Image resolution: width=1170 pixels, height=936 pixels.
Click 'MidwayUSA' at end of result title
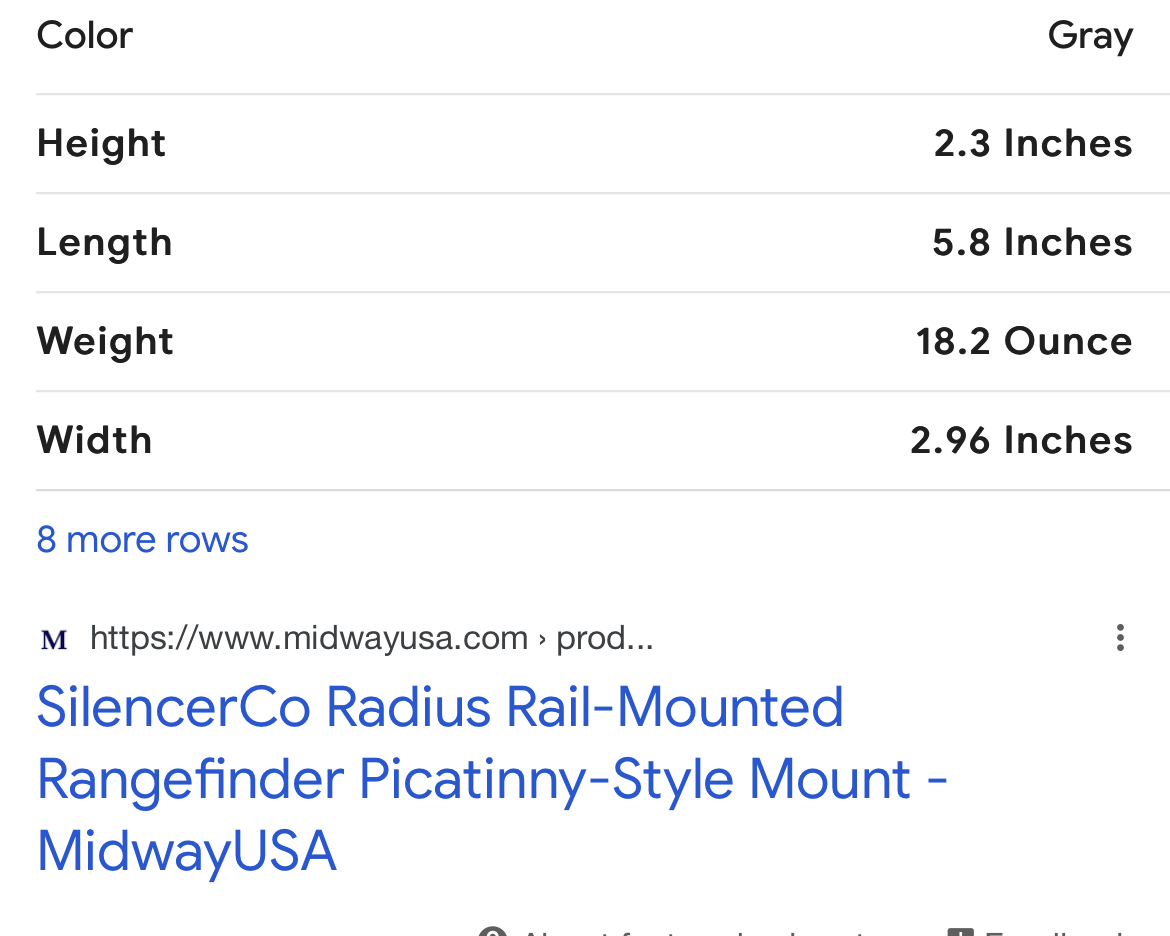(187, 851)
